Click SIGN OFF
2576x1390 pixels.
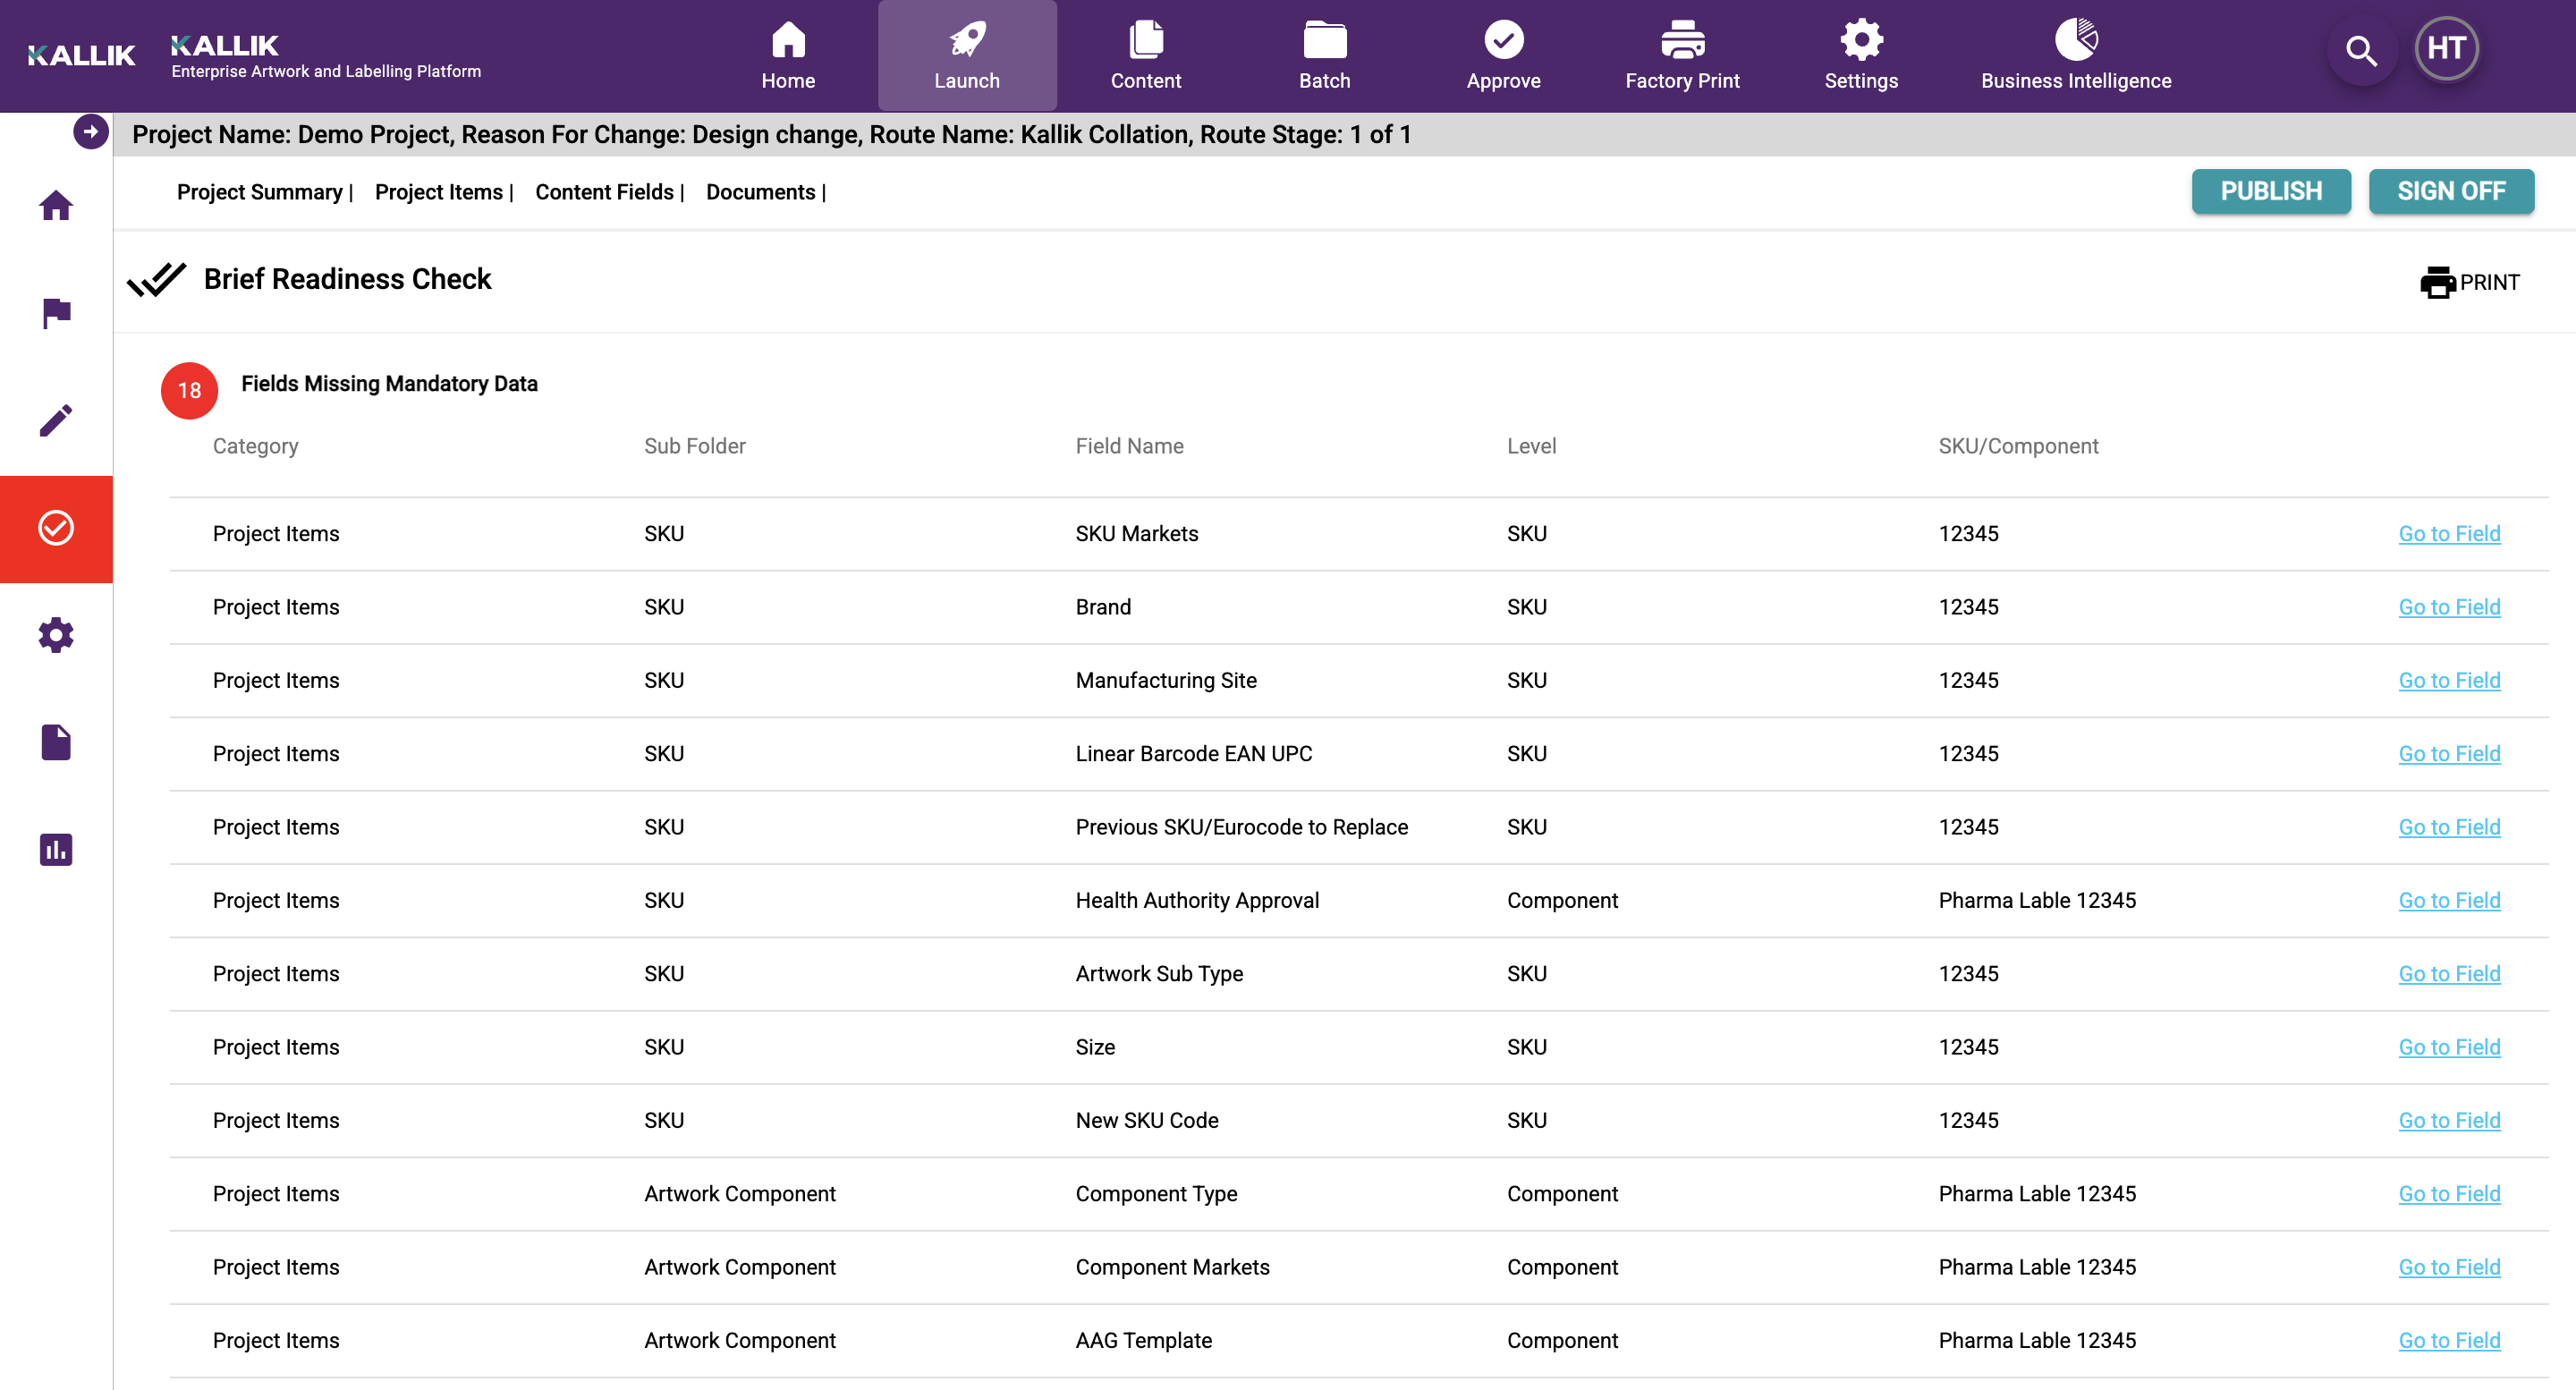point(2451,191)
